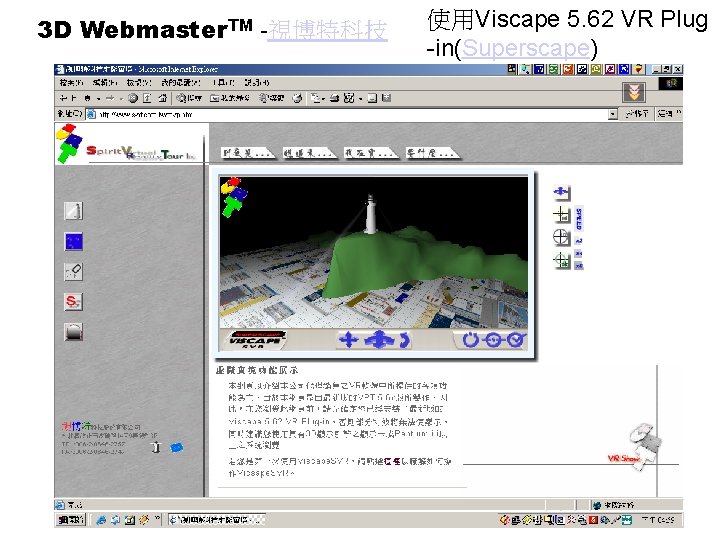Open the 工具 (Tools) menu in Internet Explorer
Image resolution: width=720 pixels, height=540 pixels.
(224, 83)
